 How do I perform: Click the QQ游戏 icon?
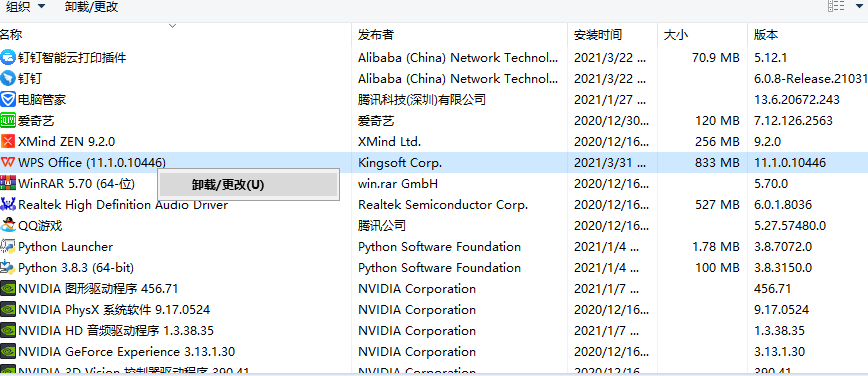pos(8,225)
